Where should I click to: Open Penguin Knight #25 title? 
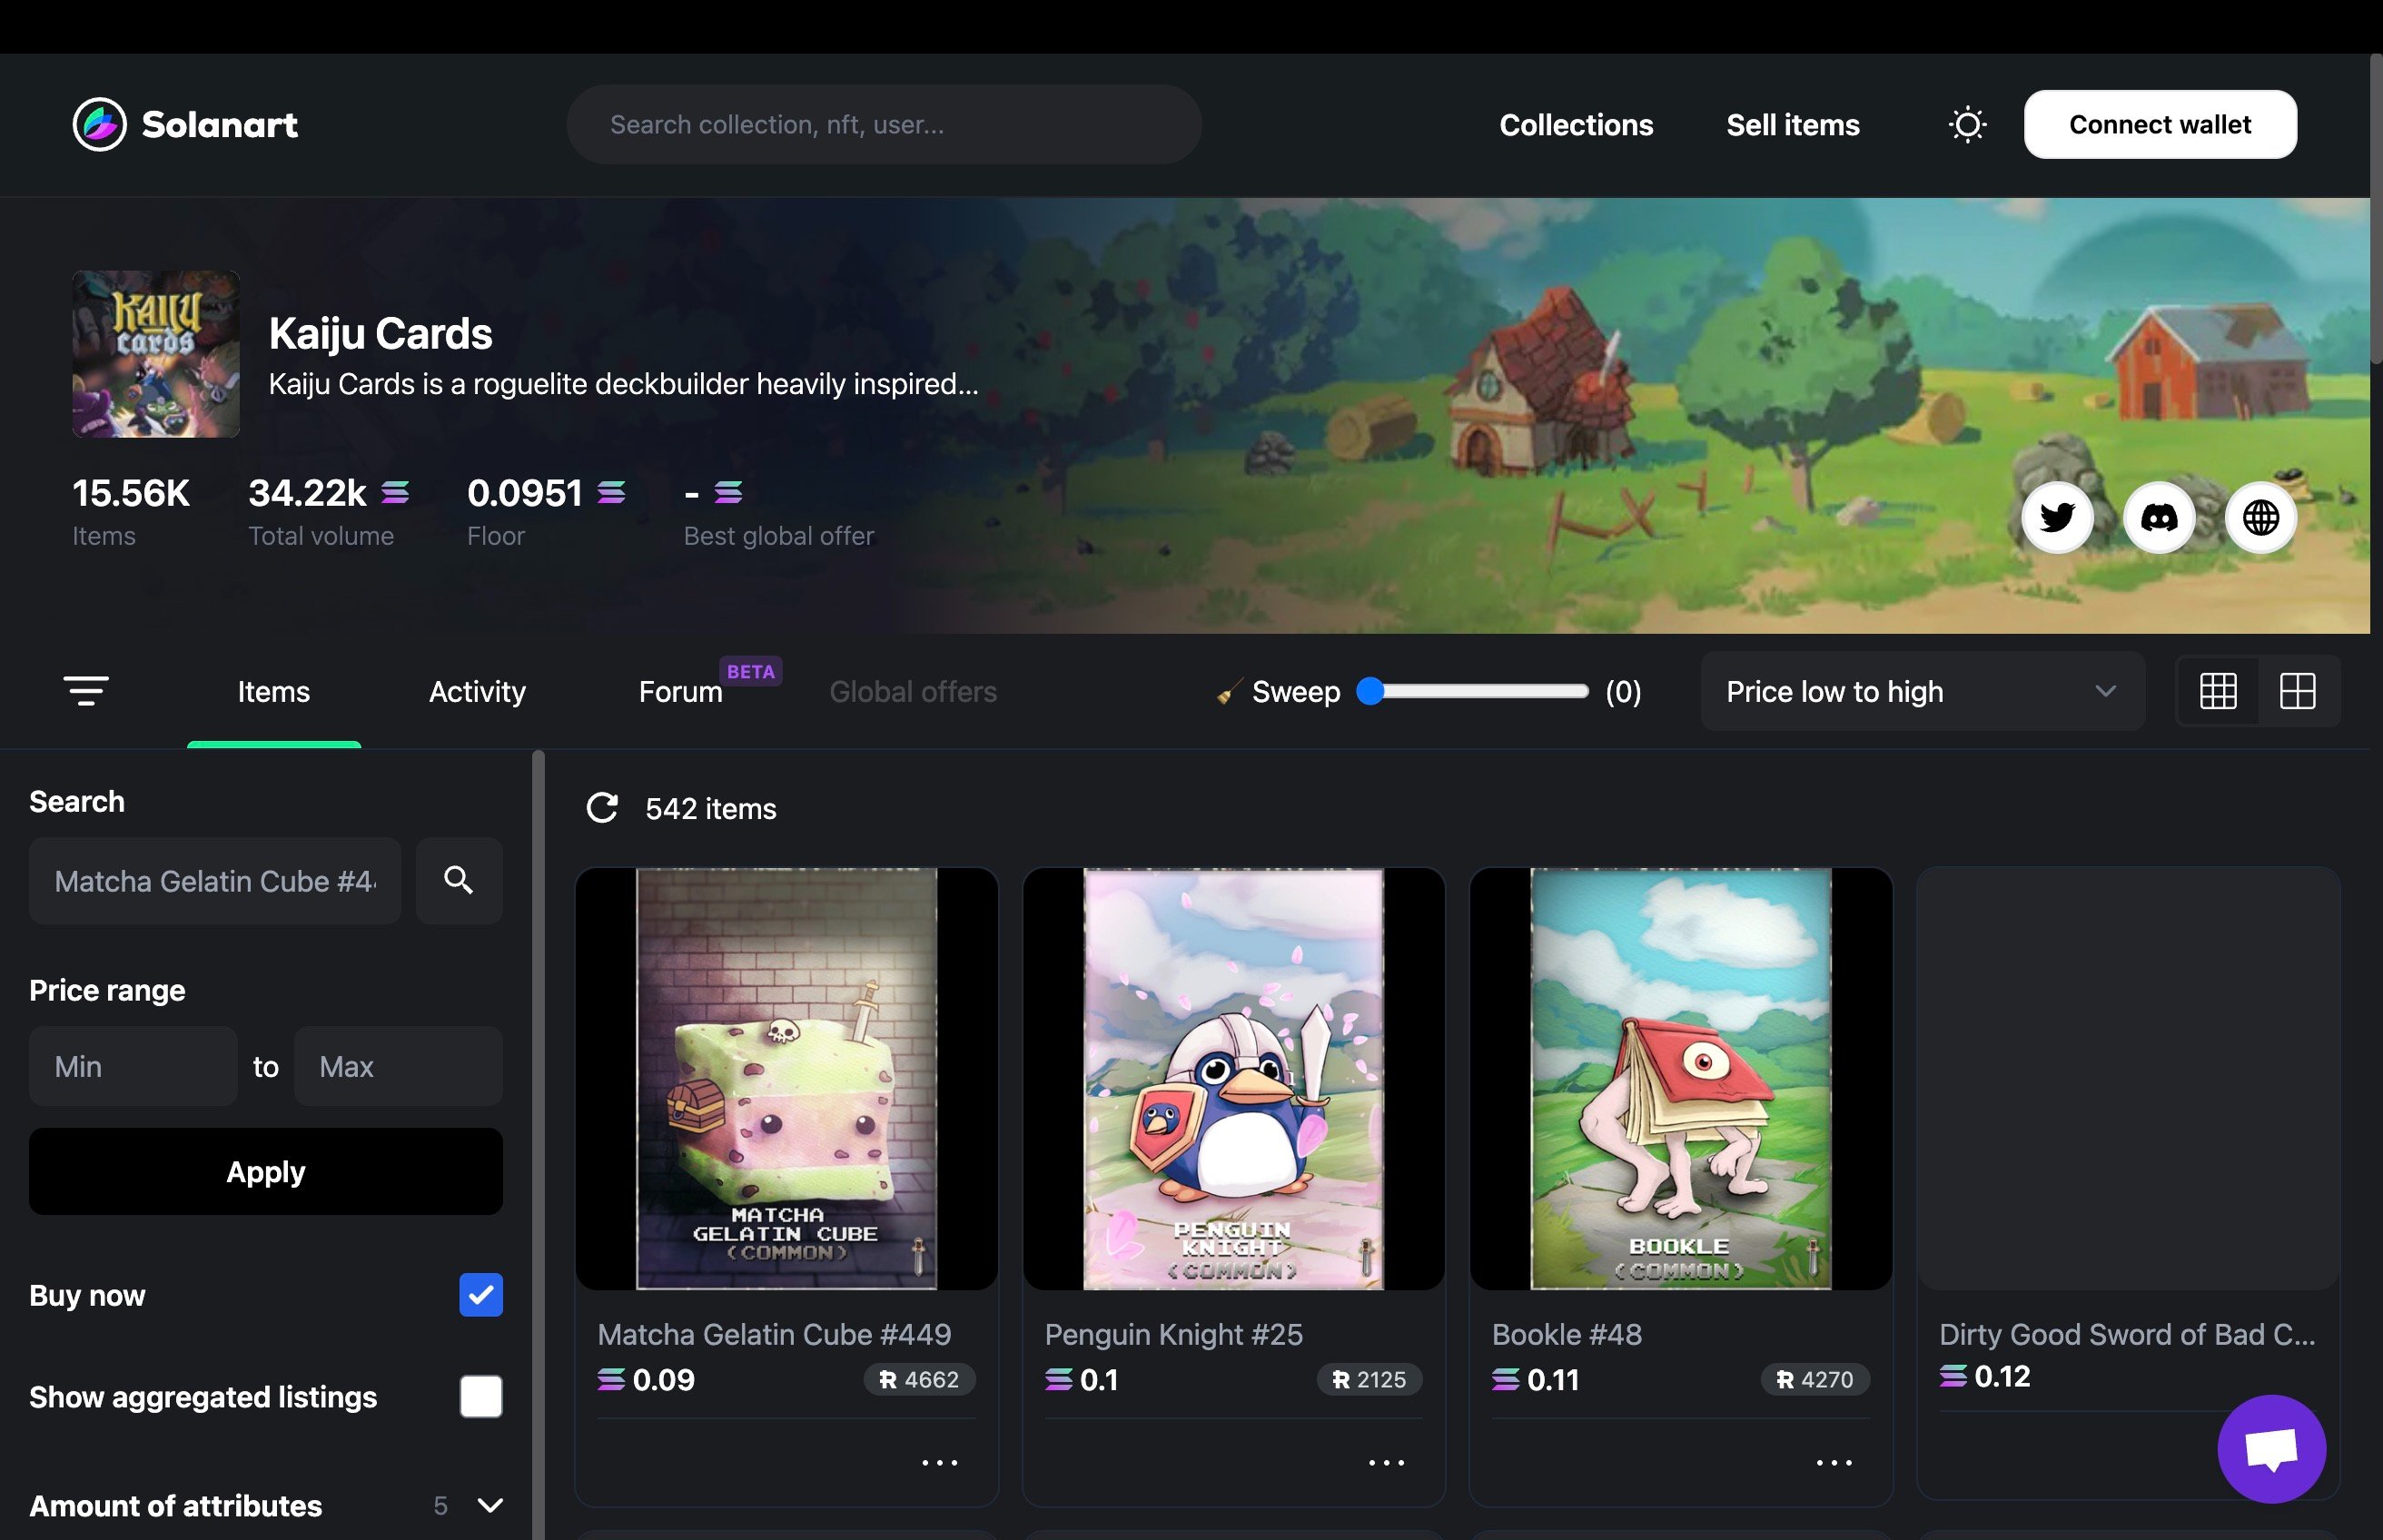1173,1334
